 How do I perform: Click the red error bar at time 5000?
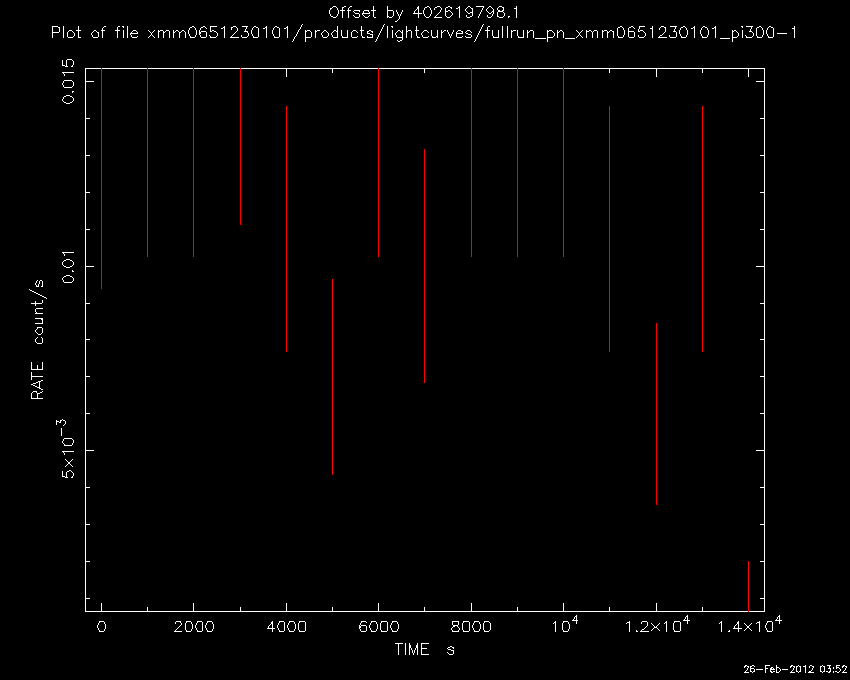332,377
